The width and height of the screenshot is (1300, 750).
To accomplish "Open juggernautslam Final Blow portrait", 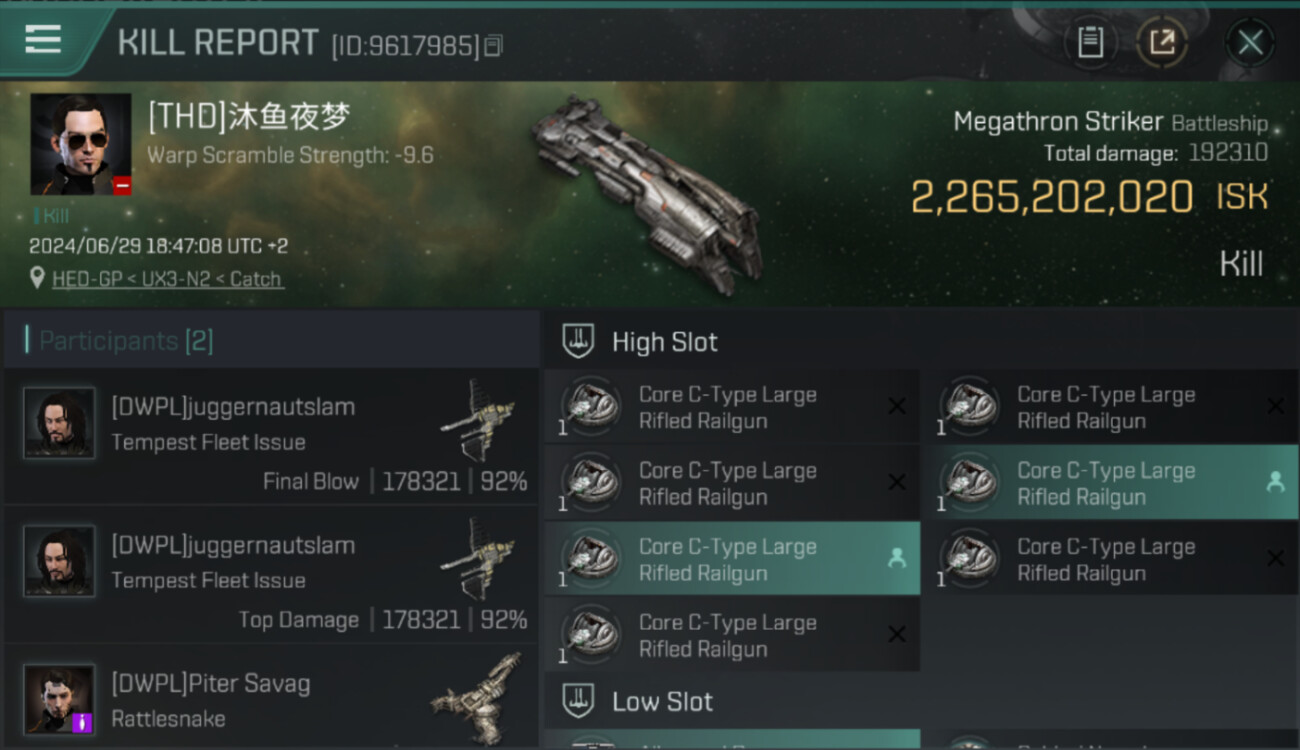I will [x=60, y=423].
